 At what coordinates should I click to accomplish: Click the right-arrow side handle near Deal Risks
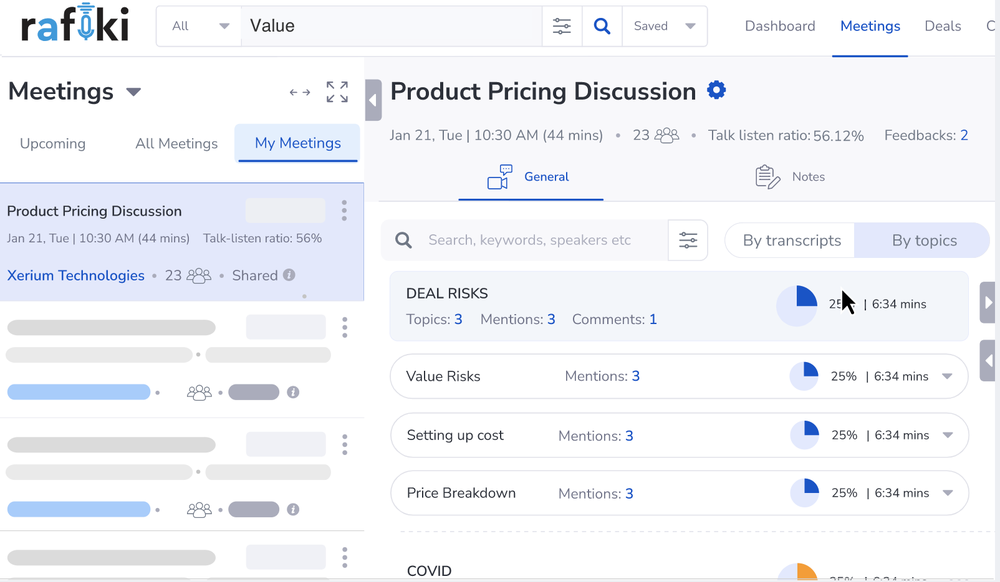(988, 302)
